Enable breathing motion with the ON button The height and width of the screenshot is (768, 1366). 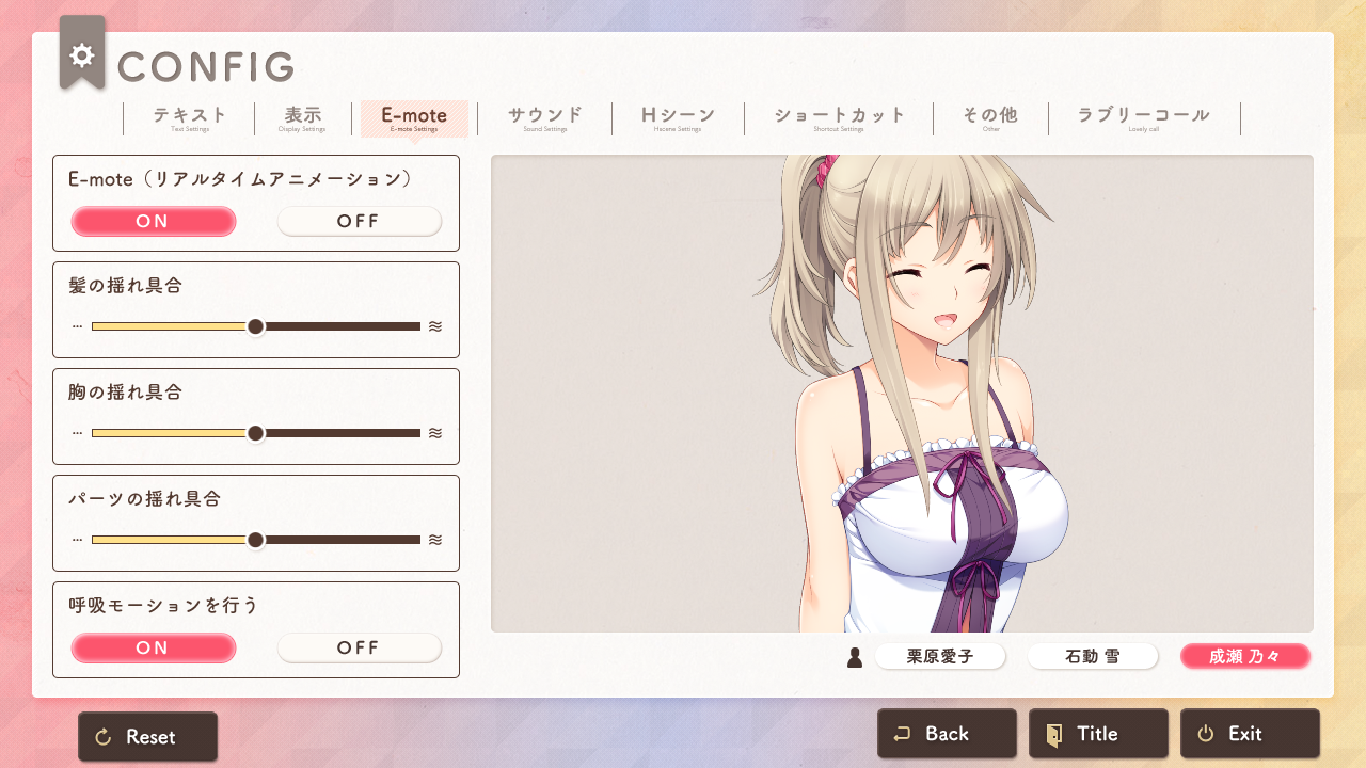pos(153,648)
